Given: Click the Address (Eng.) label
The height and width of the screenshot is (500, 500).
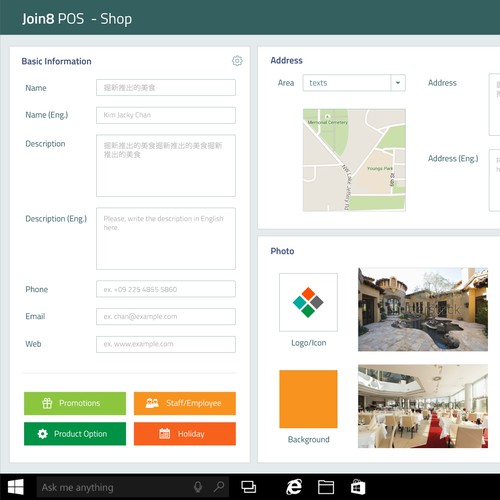Looking at the screenshot, I should 453,159.
